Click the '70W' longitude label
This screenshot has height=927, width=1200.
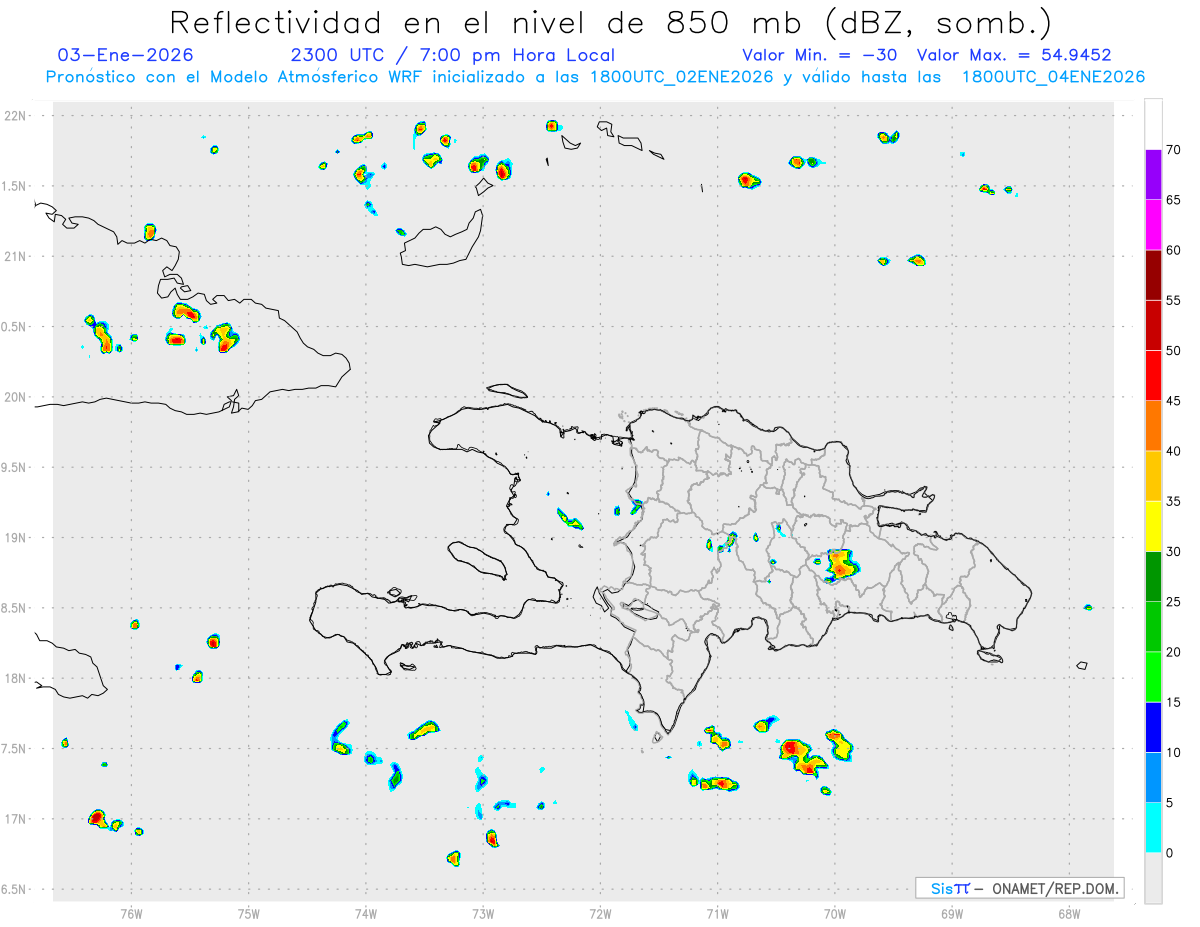pyautogui.click(x=835, y=914)
